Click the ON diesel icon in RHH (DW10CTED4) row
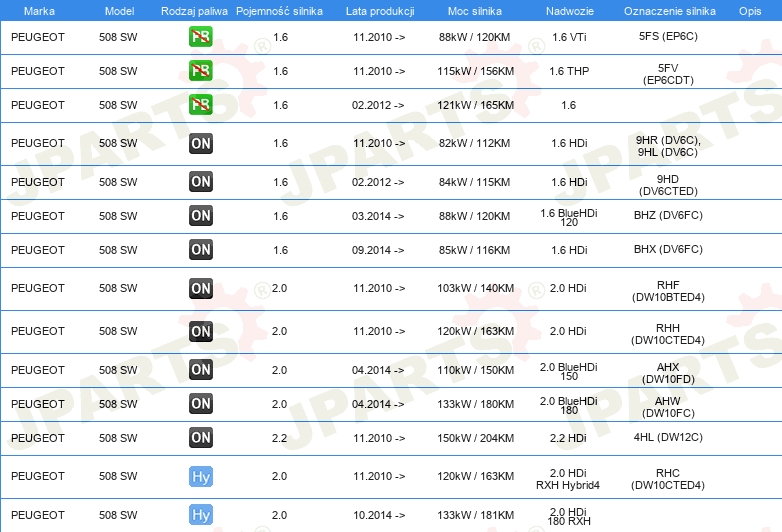The width and height of the screenshot is (782, 532). pyautogui.click(x=200, y=331)
